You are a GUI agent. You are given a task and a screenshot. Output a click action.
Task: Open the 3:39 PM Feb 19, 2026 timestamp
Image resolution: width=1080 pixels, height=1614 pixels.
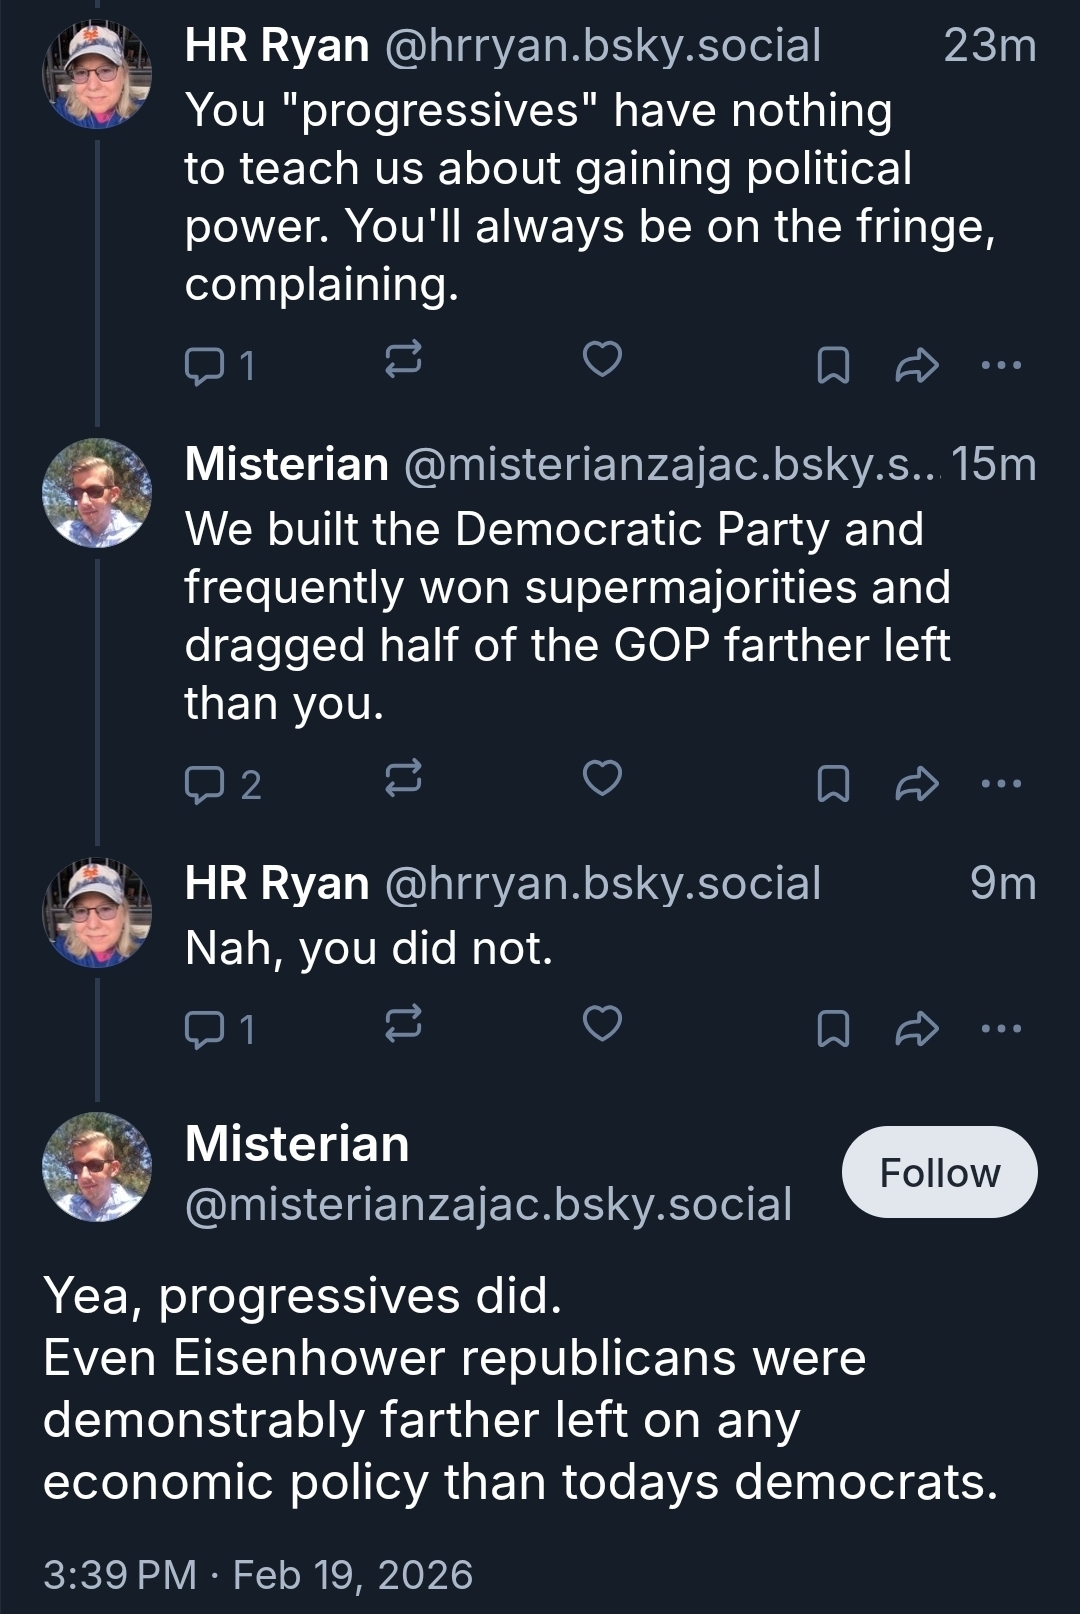click(x=257, y=1575)
